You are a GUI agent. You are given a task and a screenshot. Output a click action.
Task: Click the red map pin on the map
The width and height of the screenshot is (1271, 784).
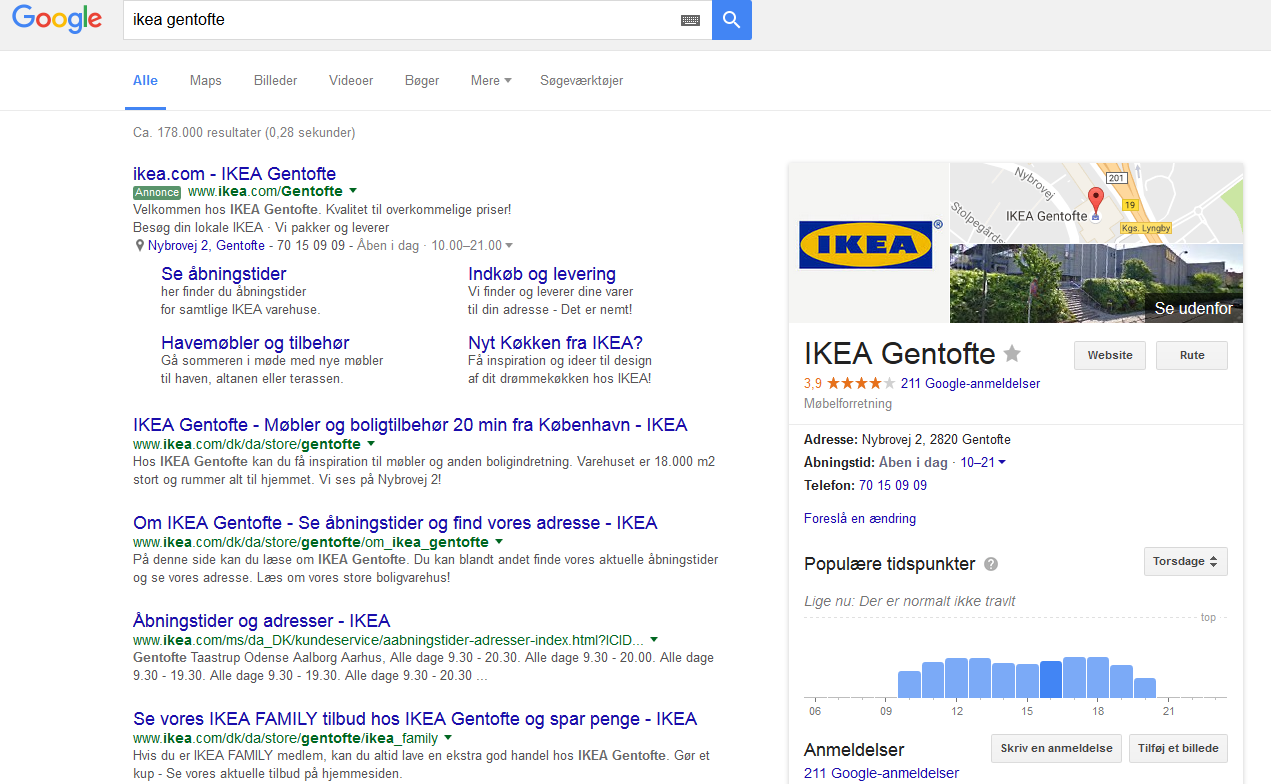(x=1095, y=199)
